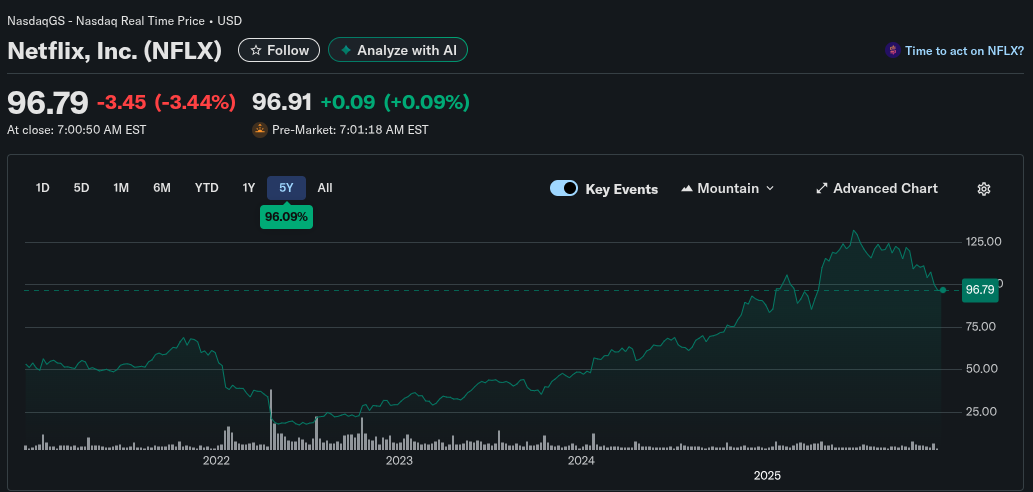Screen dimensions: 1033x492
Task: Select the 1D time range
Action: pos(43,188)
